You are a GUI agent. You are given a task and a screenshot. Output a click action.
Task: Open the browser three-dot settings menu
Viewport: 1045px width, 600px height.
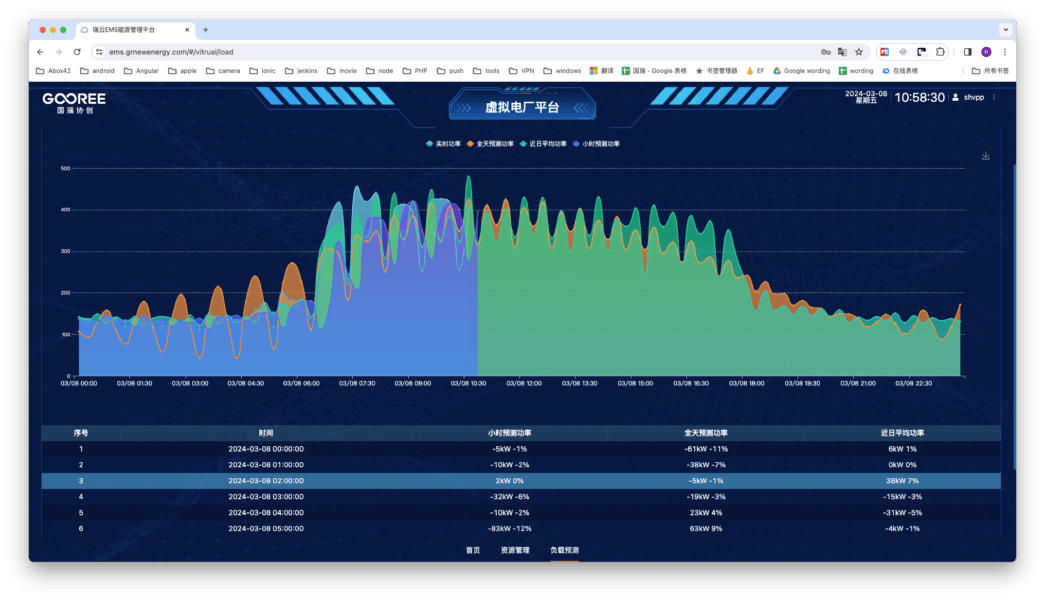pos(1004,51)
